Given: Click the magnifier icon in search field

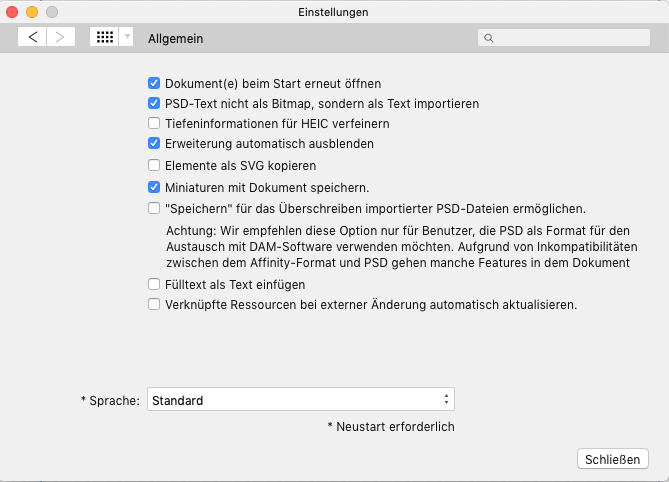Looking at the screenshot, I should click(x=489, y=38).
